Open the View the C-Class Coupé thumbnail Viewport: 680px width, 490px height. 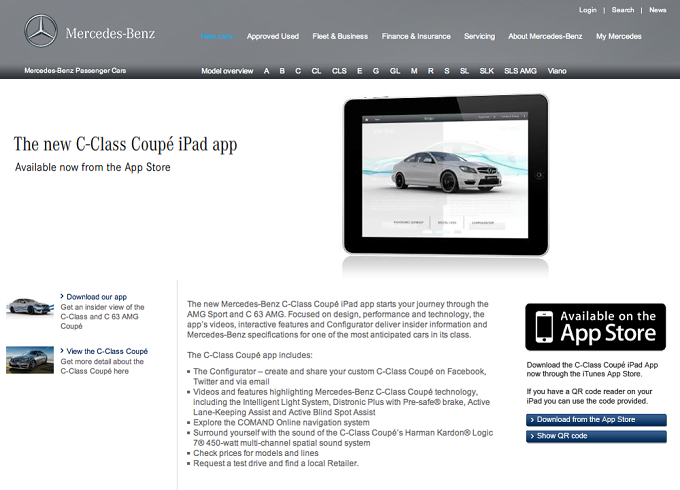[x=30, y=359]
